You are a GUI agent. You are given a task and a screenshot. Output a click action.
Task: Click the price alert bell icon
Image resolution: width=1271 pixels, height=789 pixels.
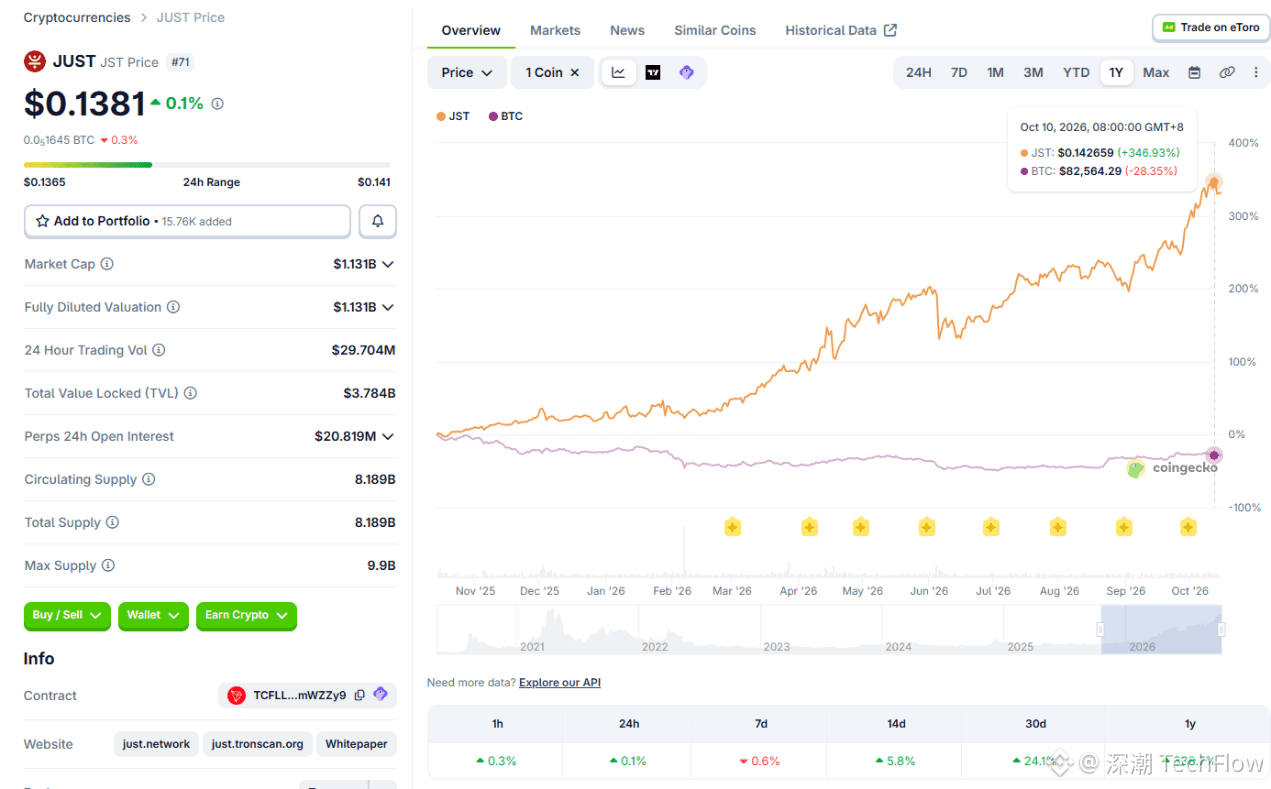(378, 221)
